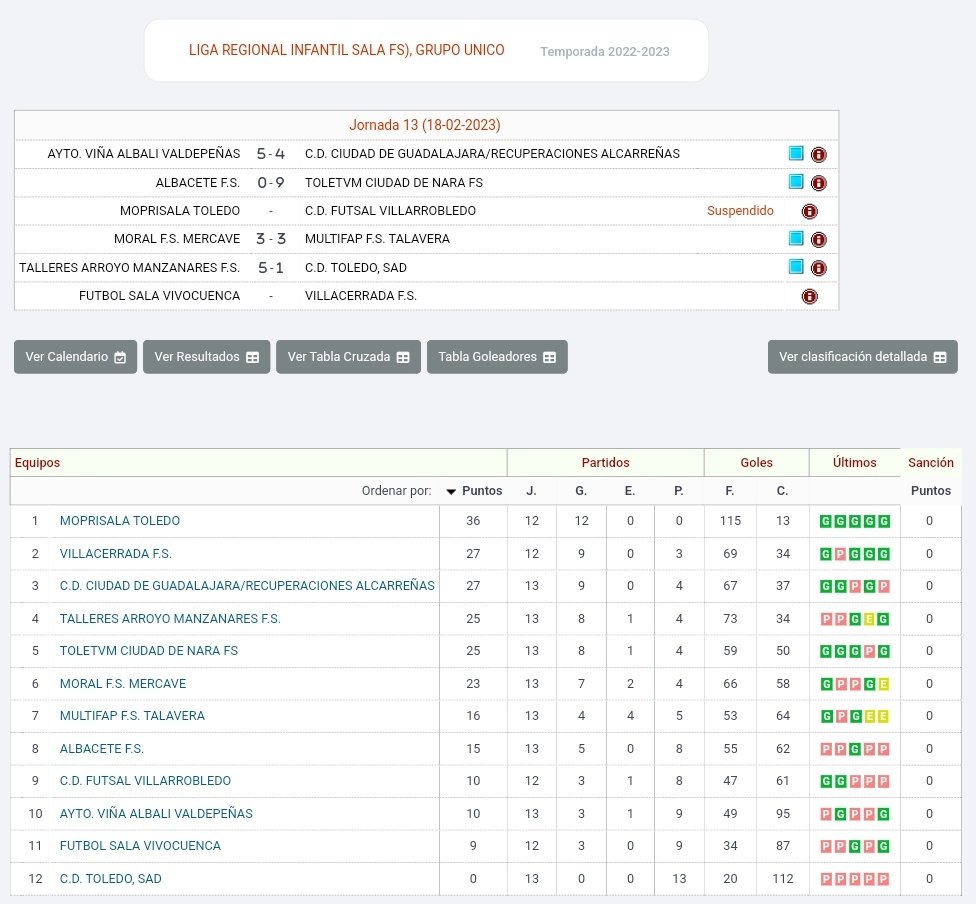Click the green G badge in Albacete's last results
976x904 pixels.
tap(855, 749)
